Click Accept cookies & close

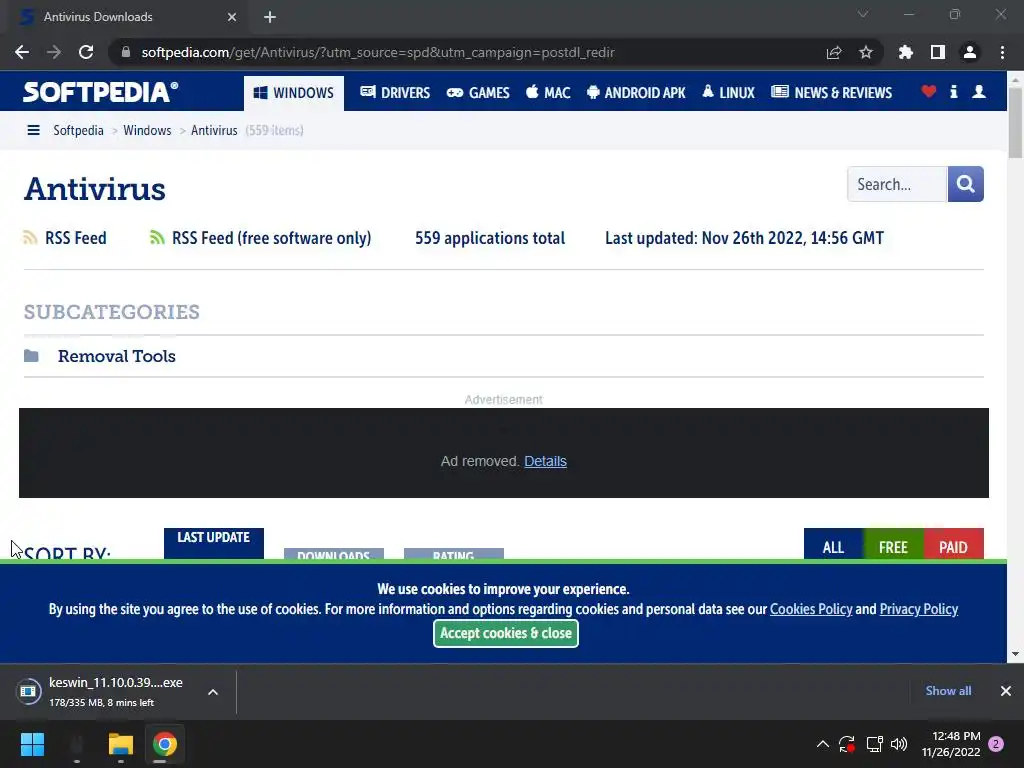point(506,633)
